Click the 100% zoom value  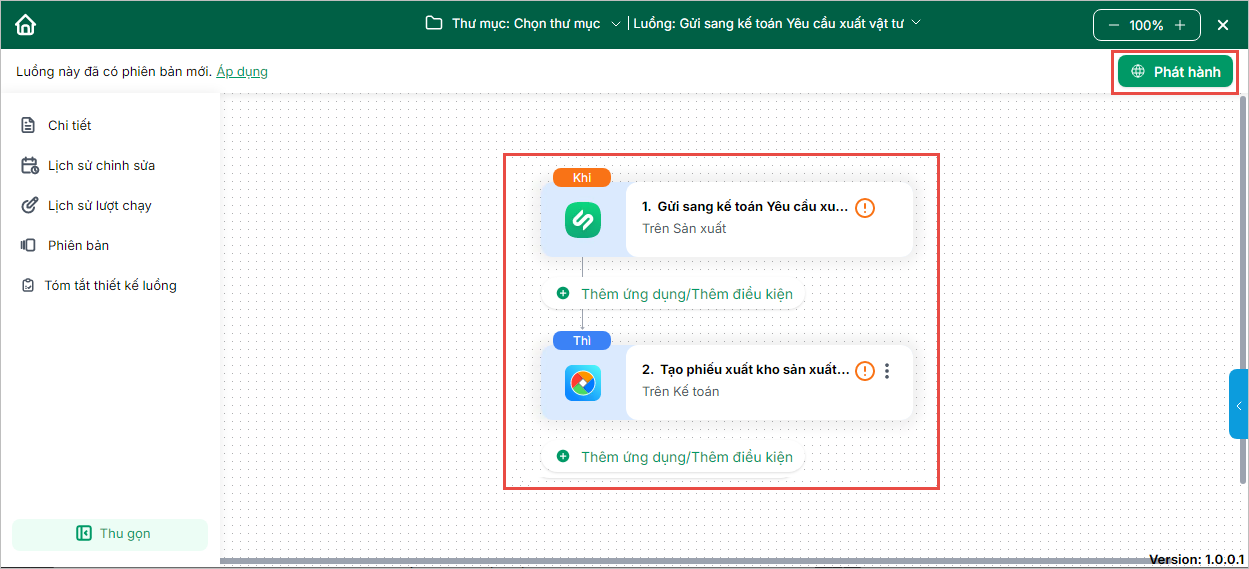1146,25
